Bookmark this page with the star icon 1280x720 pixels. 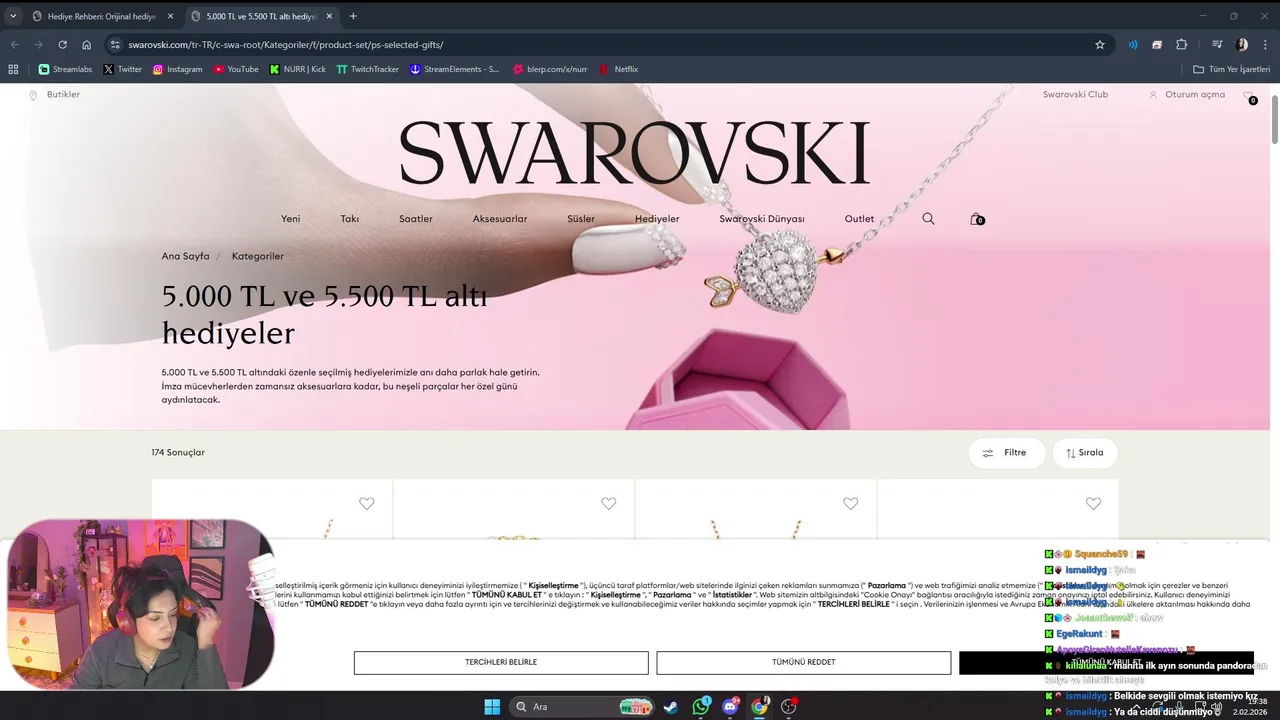pos(1100,45)
